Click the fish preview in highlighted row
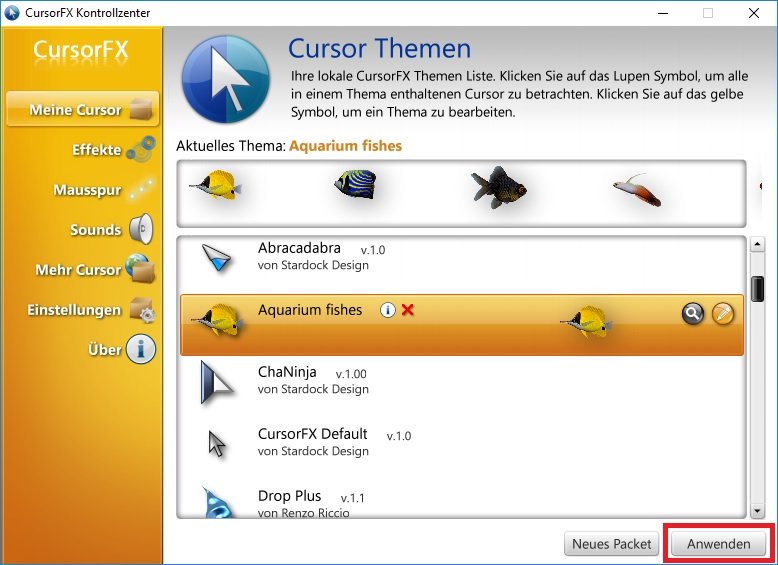 [586, 321]
